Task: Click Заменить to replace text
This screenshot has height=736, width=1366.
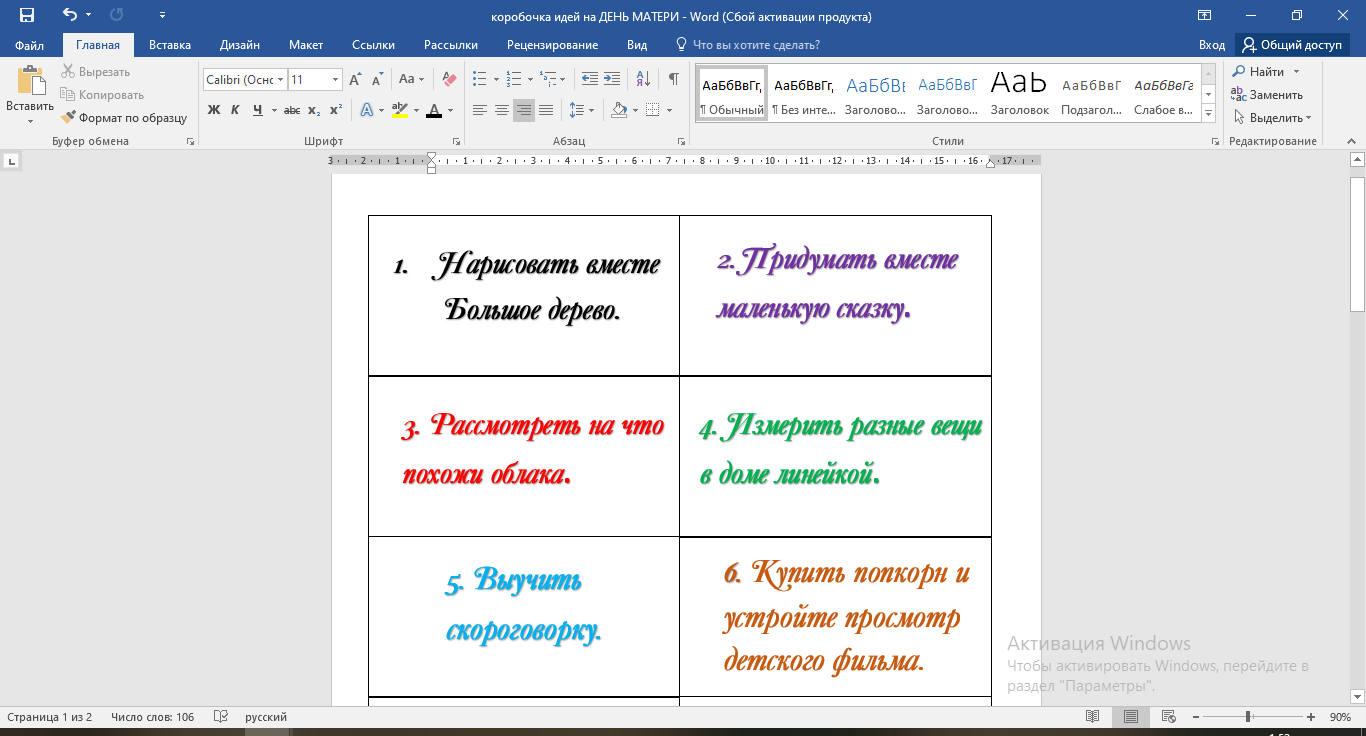Action: click(1268, 95)
